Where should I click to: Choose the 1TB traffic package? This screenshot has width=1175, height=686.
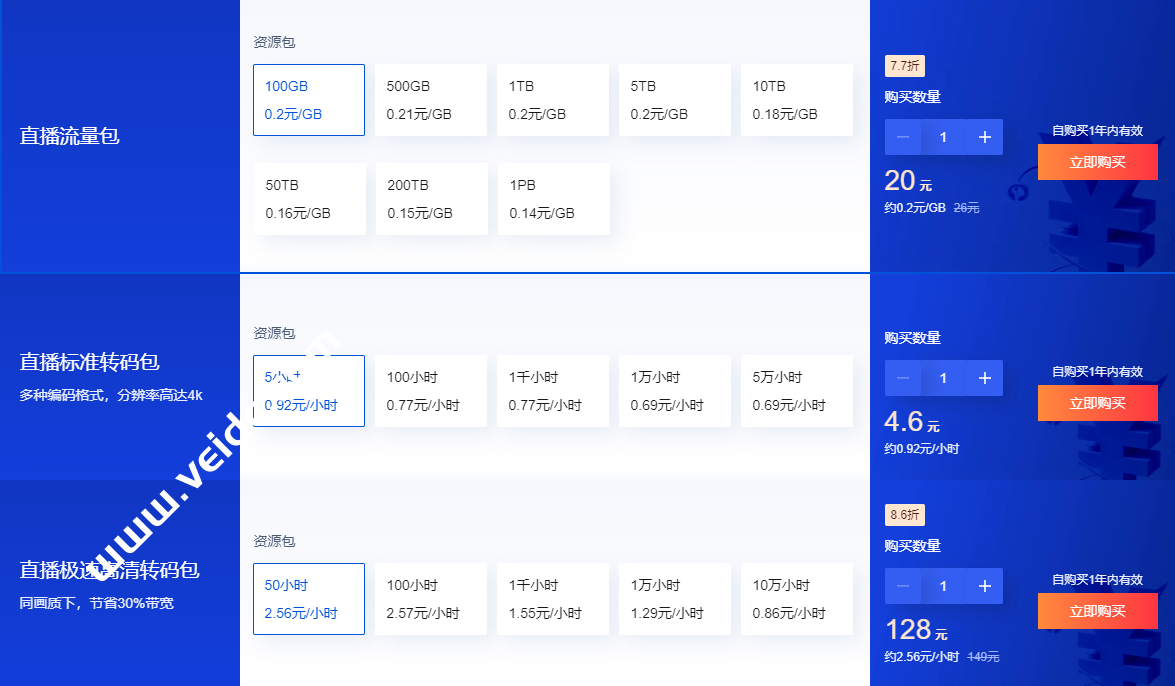pos(553,100)
